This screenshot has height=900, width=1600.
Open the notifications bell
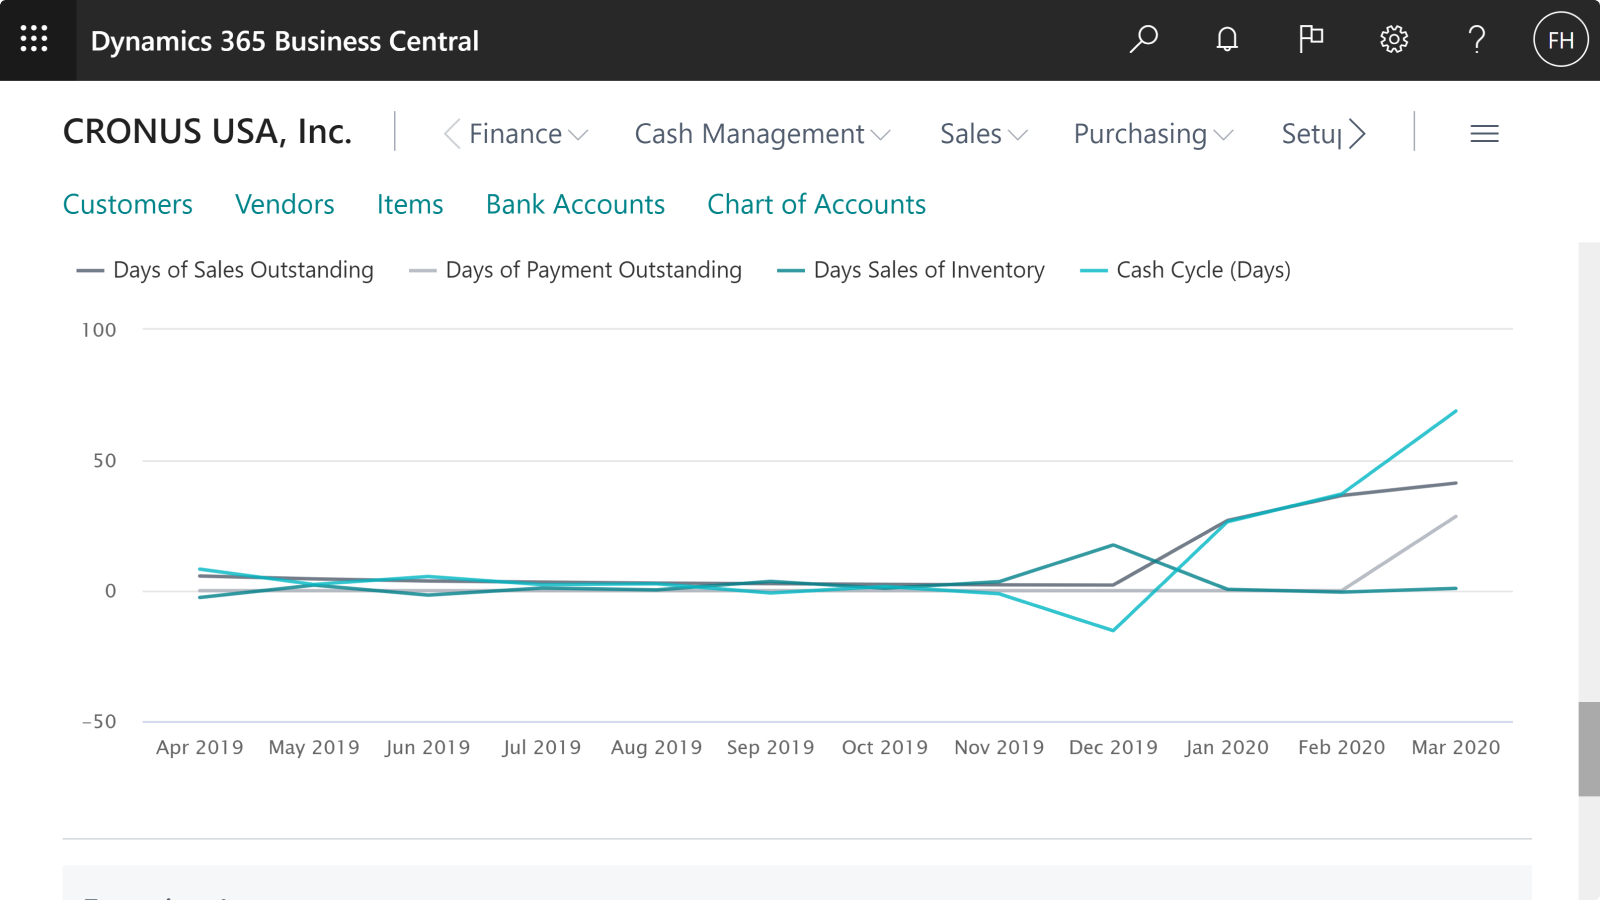[x=1227, y=40]
